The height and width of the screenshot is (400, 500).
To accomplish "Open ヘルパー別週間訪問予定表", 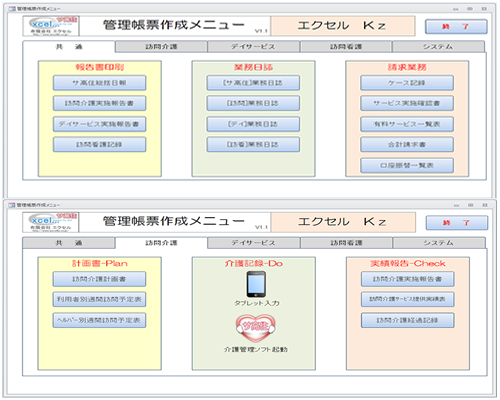I will pyautogui.click(x=99, y=320).
